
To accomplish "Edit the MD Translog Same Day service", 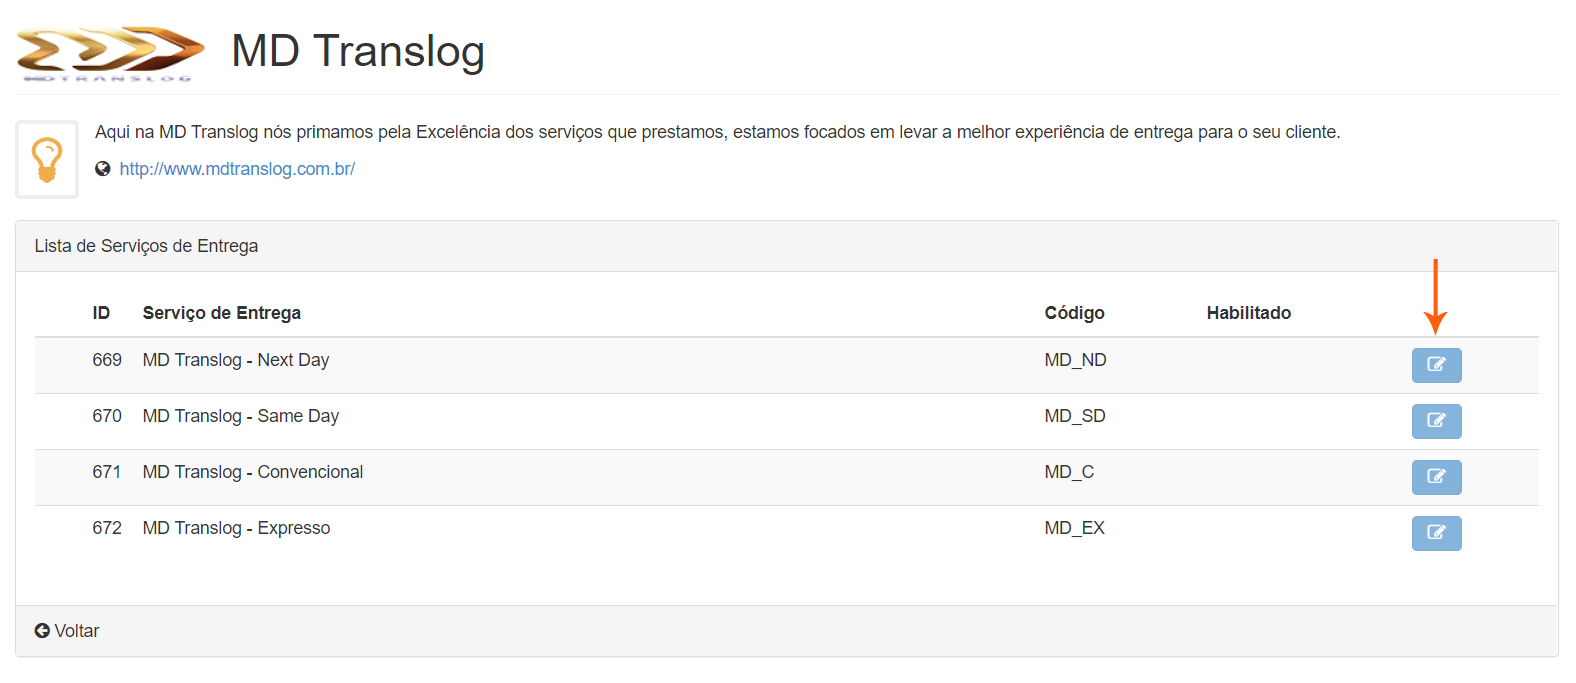I will 1436,421.
